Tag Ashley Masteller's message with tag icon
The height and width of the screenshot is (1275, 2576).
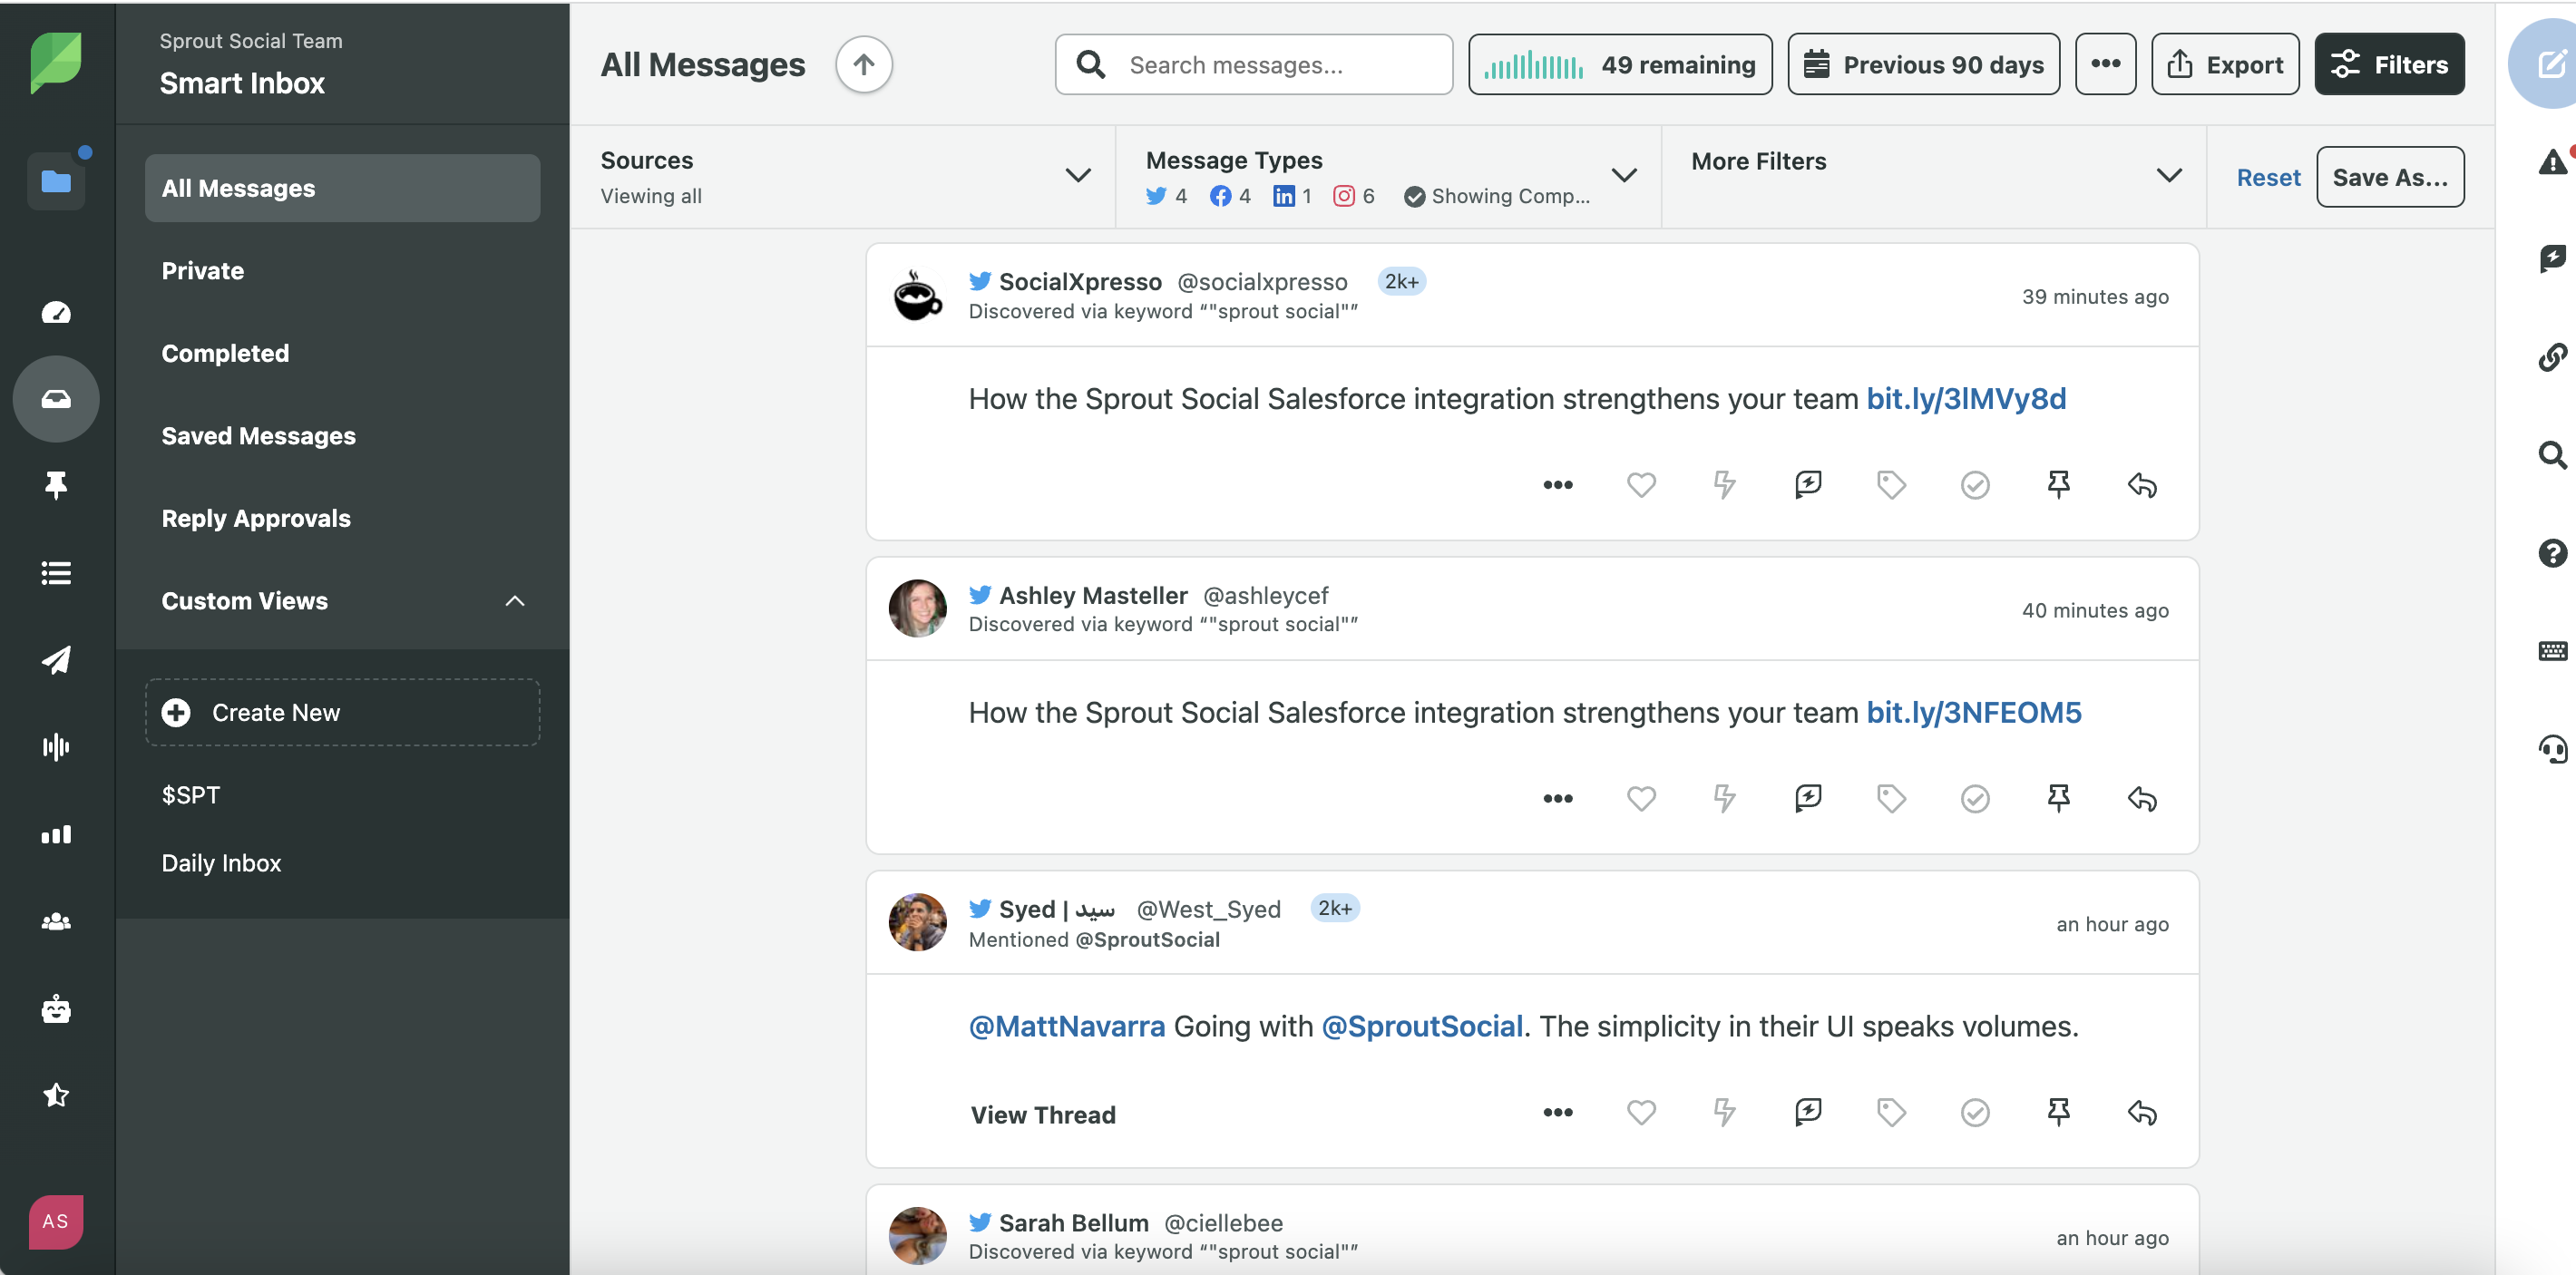coord(1891,798)
